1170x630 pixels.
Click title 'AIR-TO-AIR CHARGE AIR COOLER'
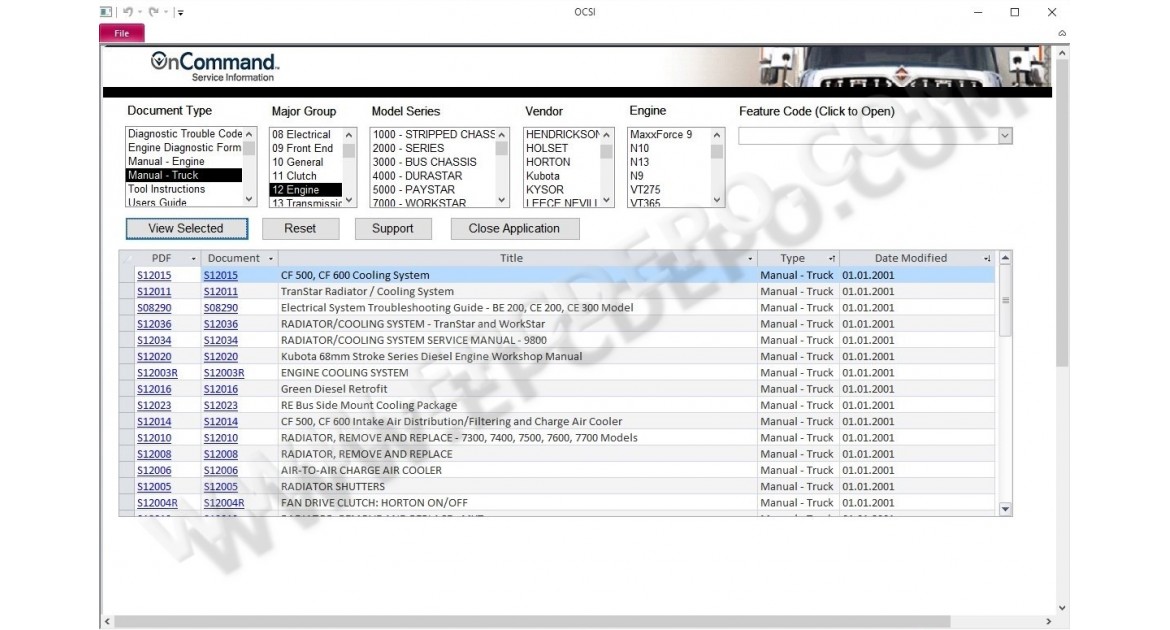tap(361, 471)
